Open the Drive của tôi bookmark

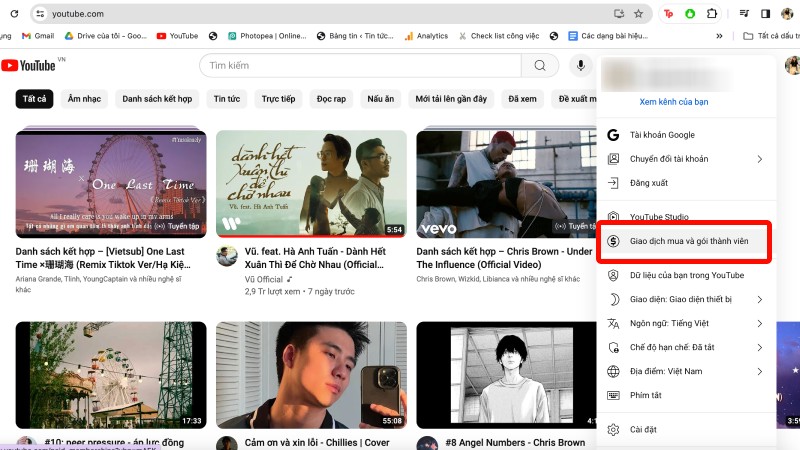[x=106, y=36]
